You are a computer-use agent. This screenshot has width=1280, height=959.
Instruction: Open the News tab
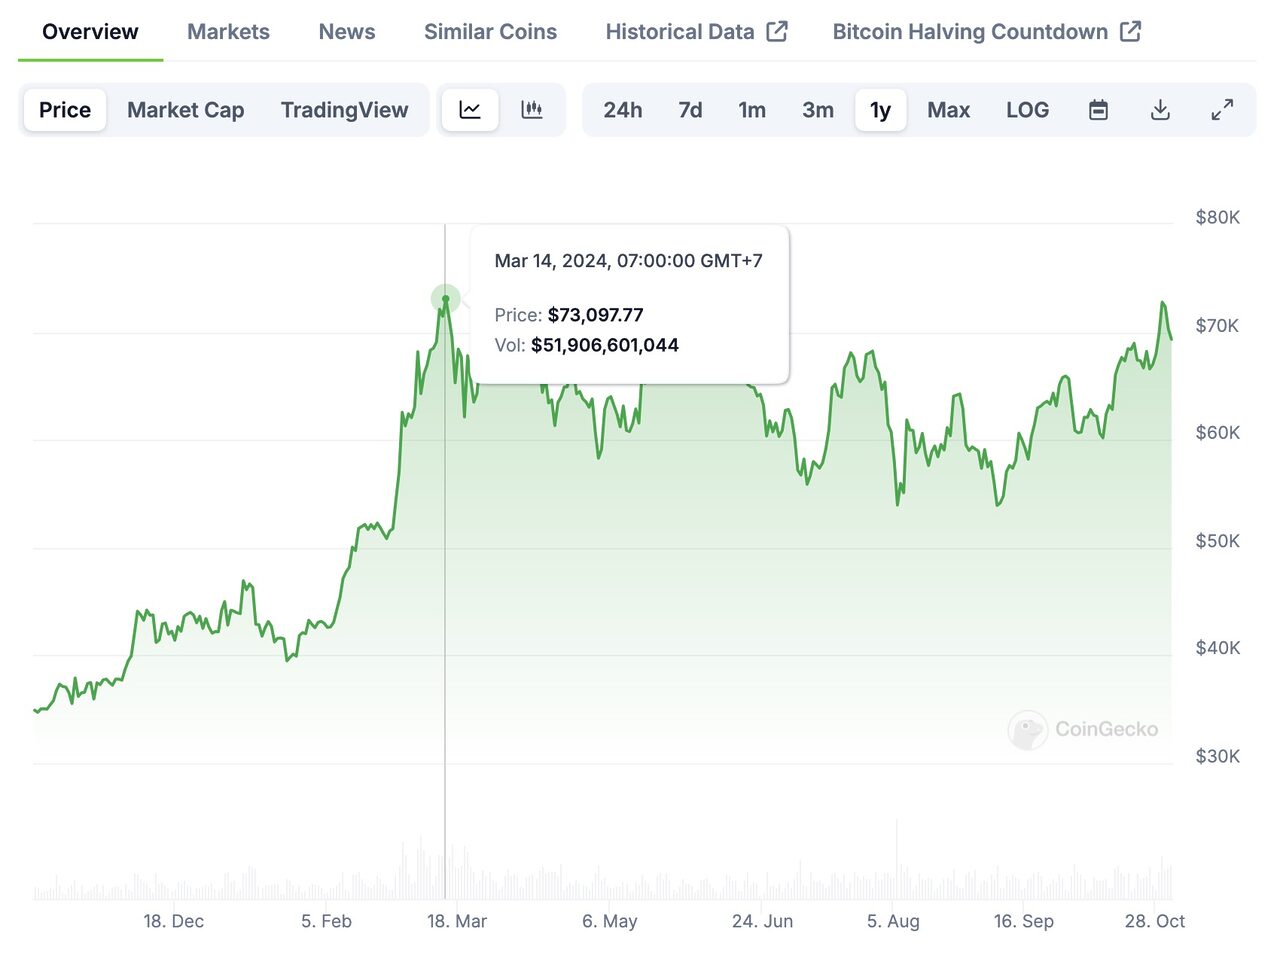347,32
